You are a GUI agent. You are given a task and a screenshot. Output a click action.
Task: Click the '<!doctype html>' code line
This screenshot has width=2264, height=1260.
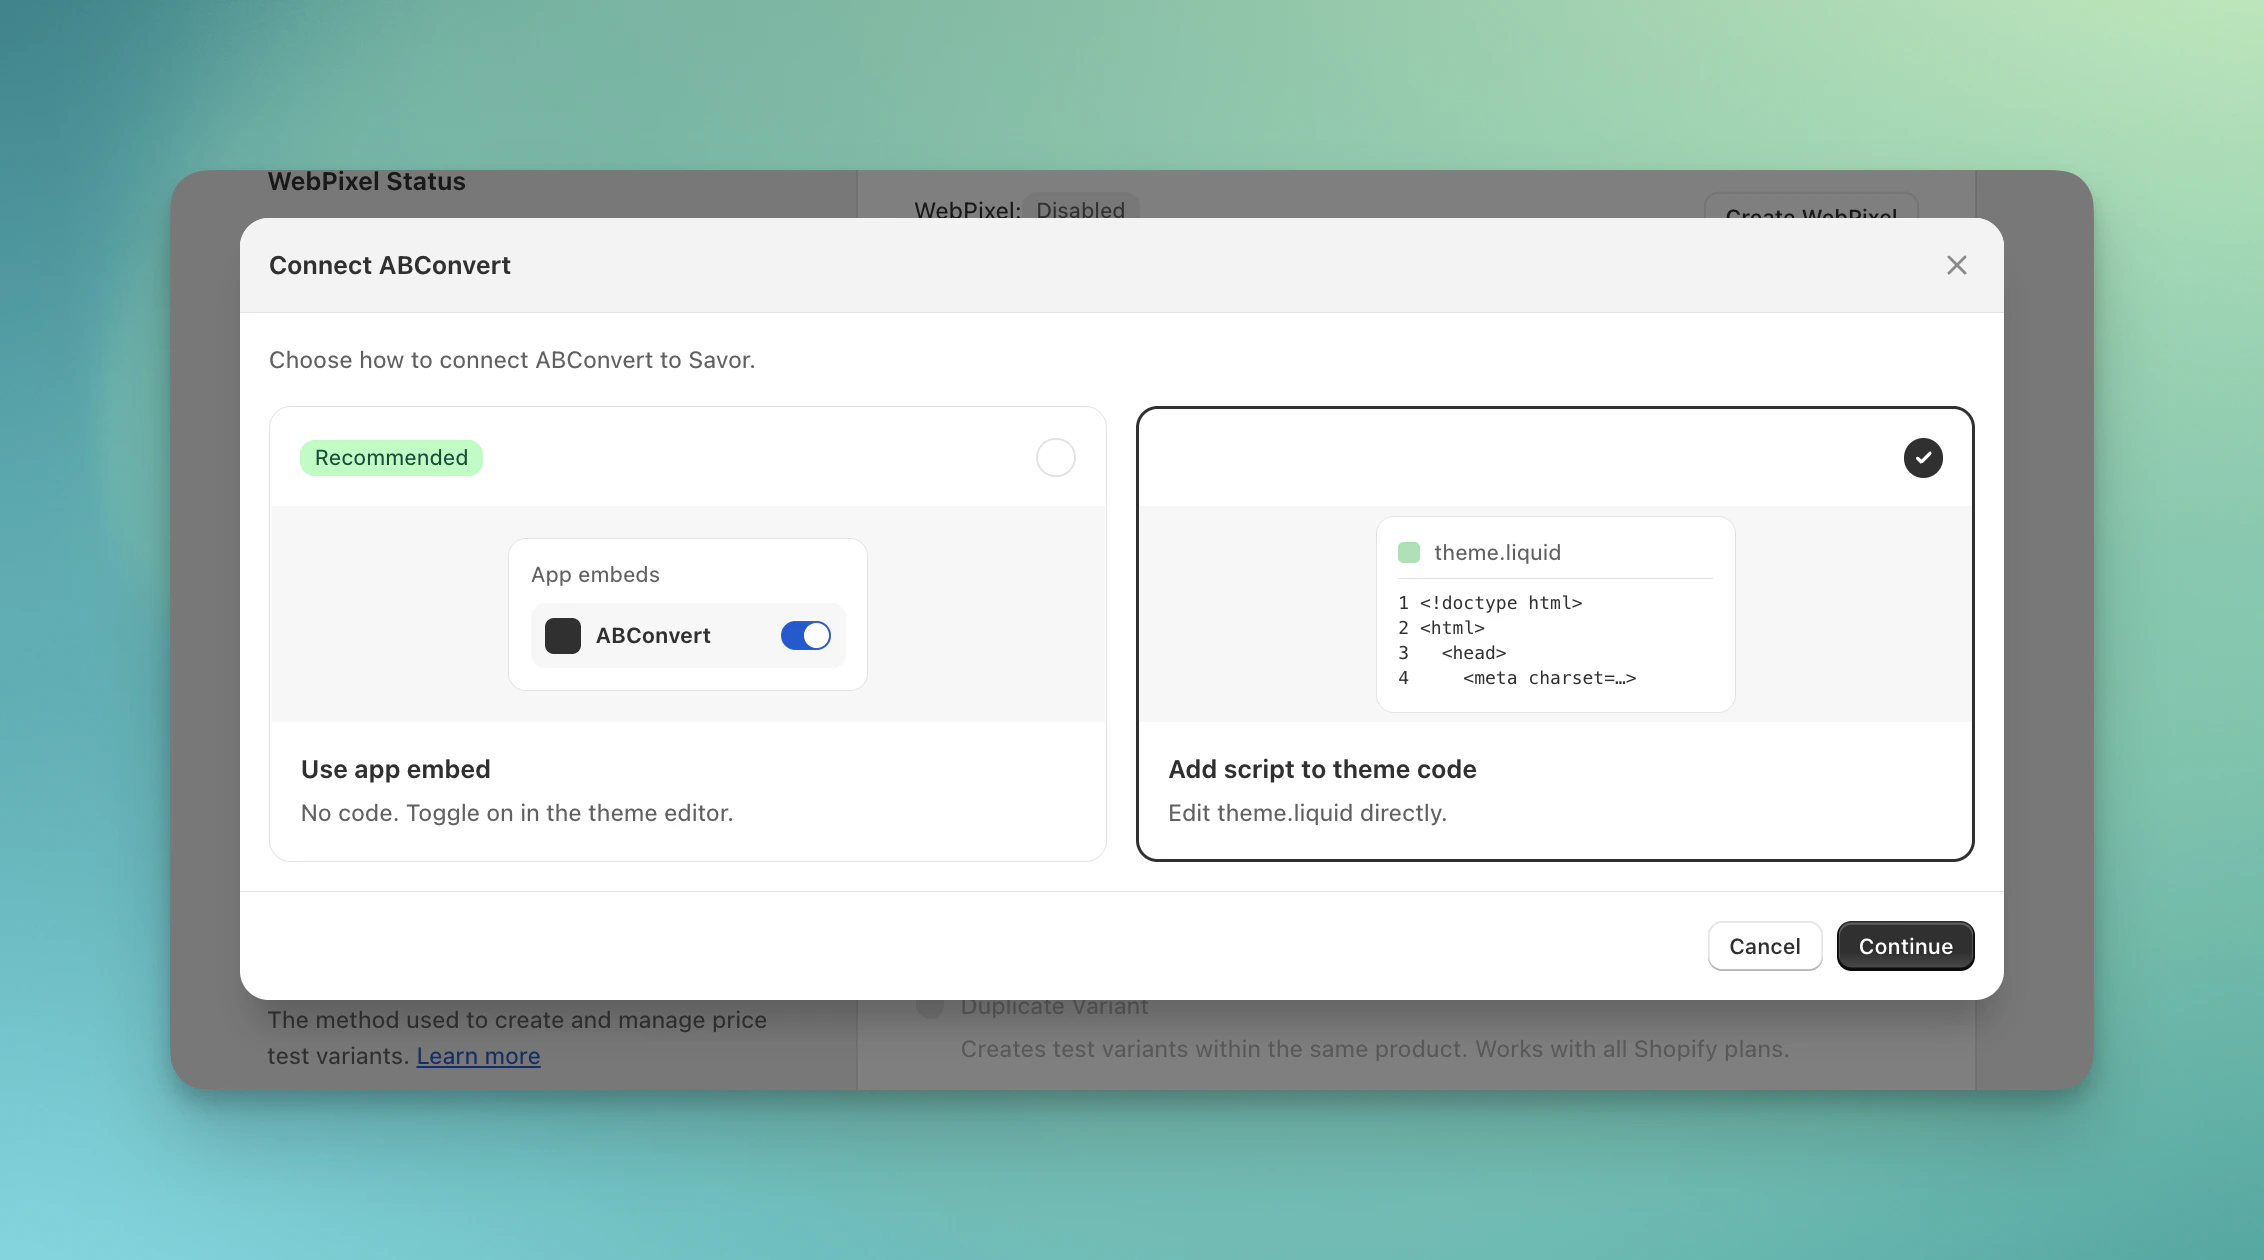(x=1500, y=603)
